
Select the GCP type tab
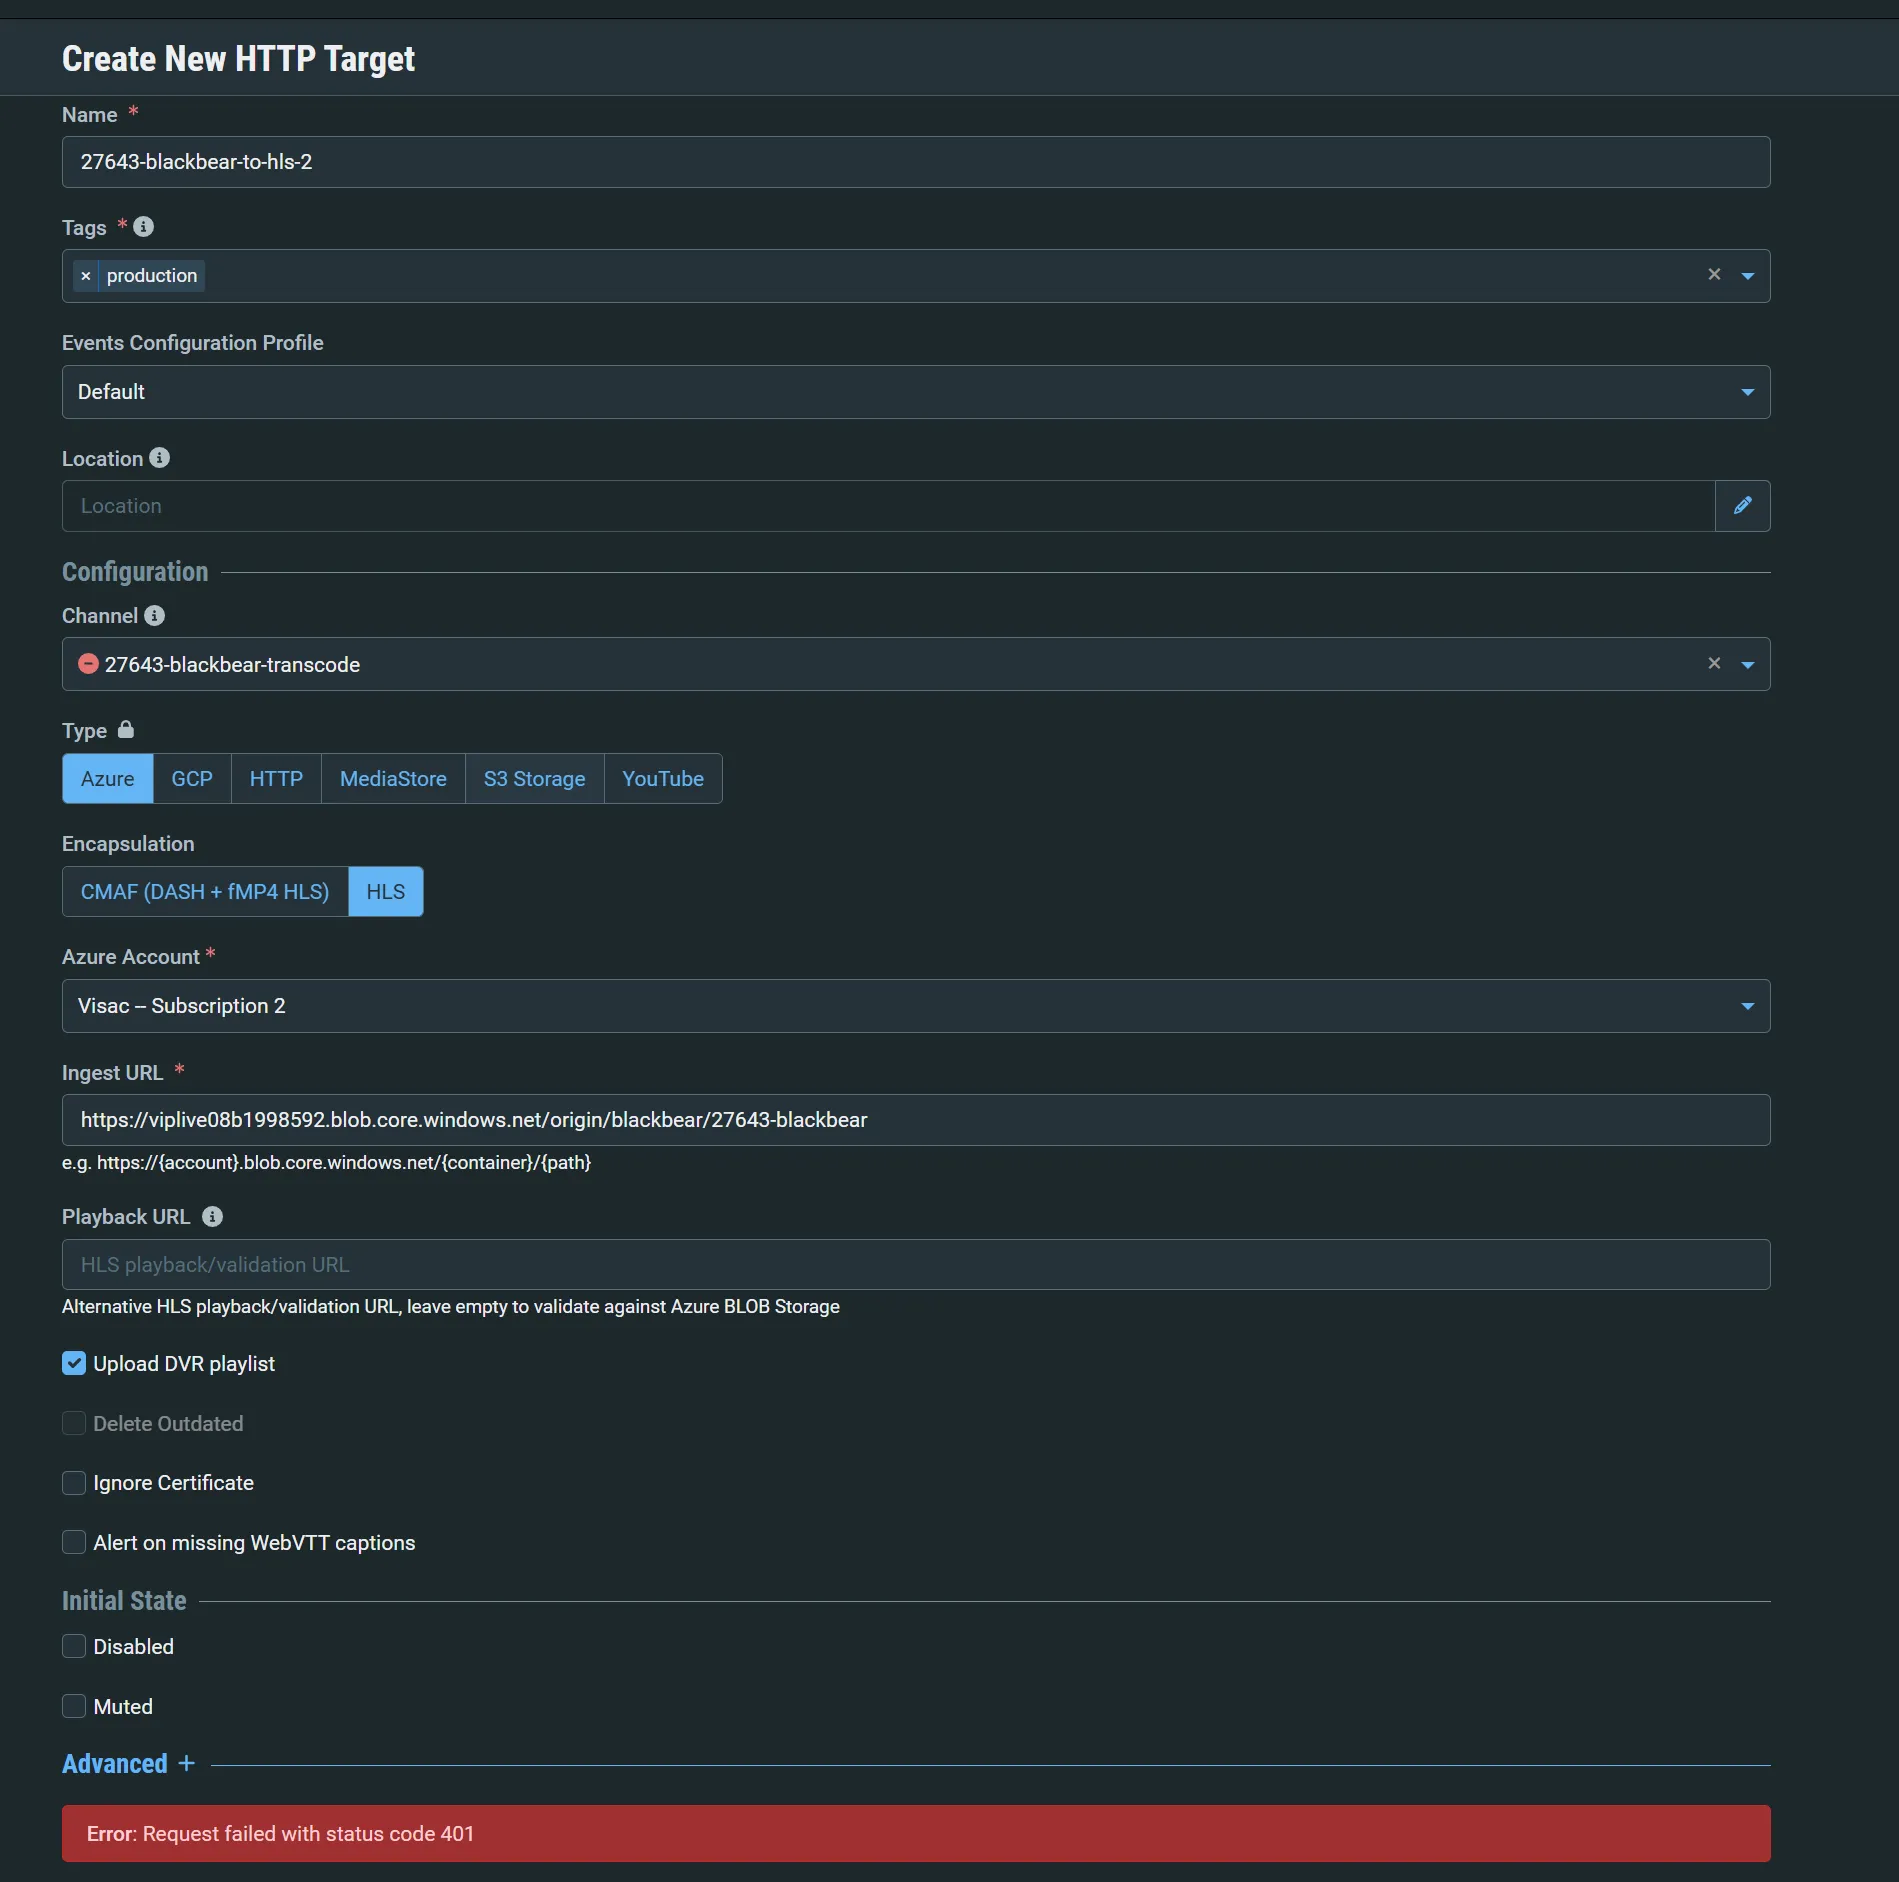click(x=192, y=778)
